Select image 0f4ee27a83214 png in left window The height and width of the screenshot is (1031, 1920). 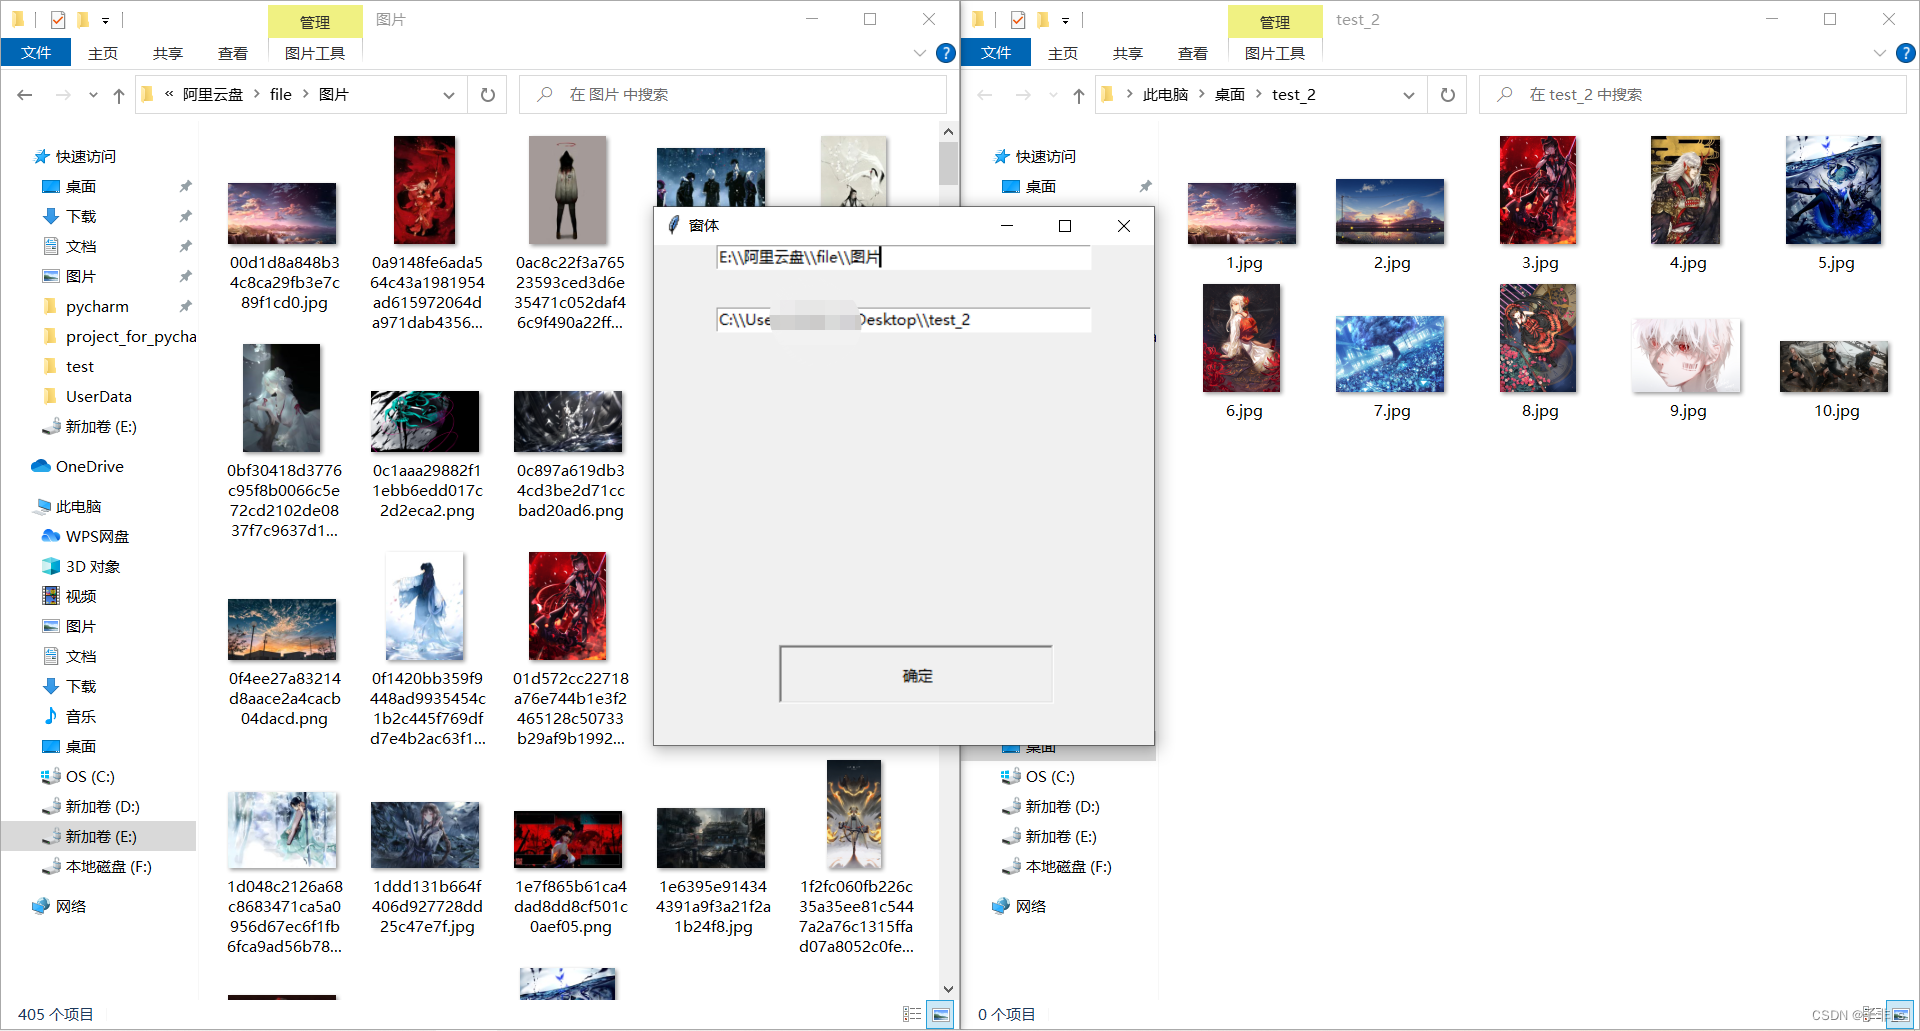[282, 630]
